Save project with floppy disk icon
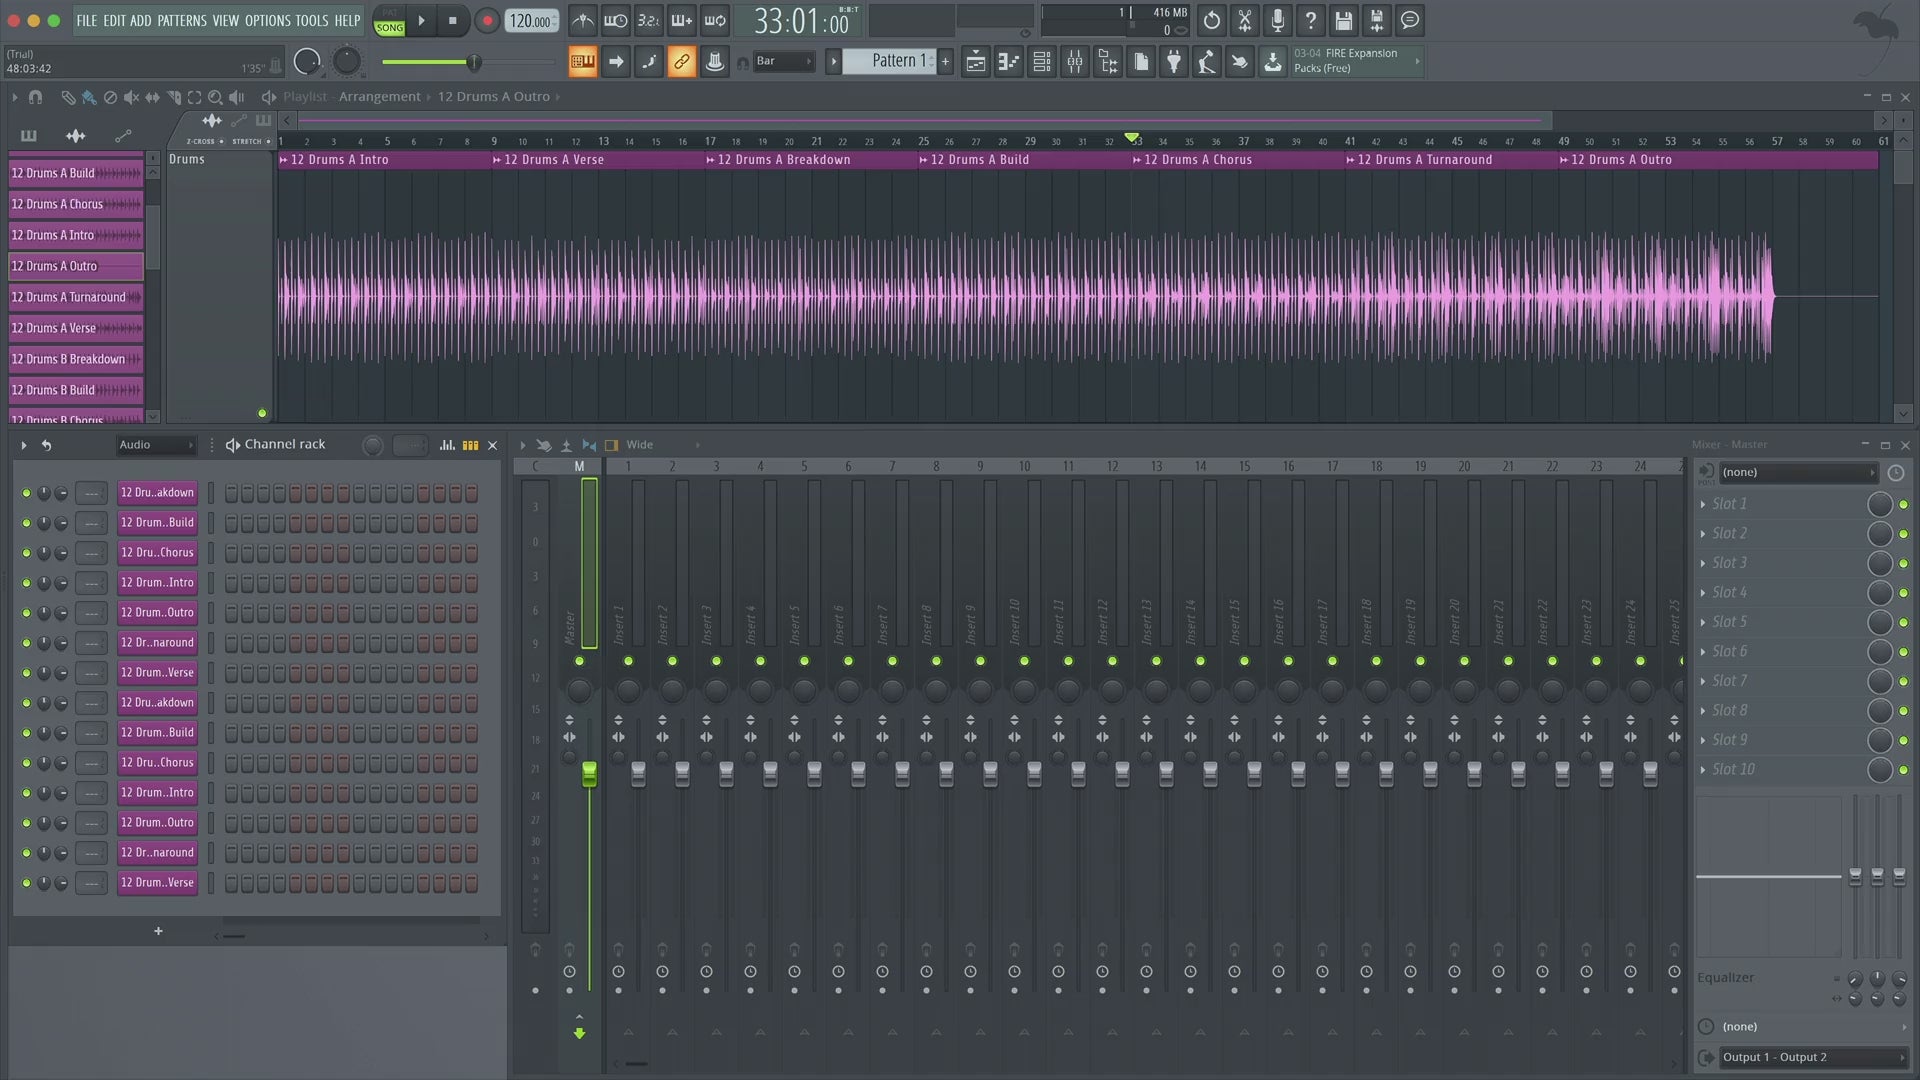Image resolution: width=1920 pixels, height=1080 pixels. (x=1343, y=20)
